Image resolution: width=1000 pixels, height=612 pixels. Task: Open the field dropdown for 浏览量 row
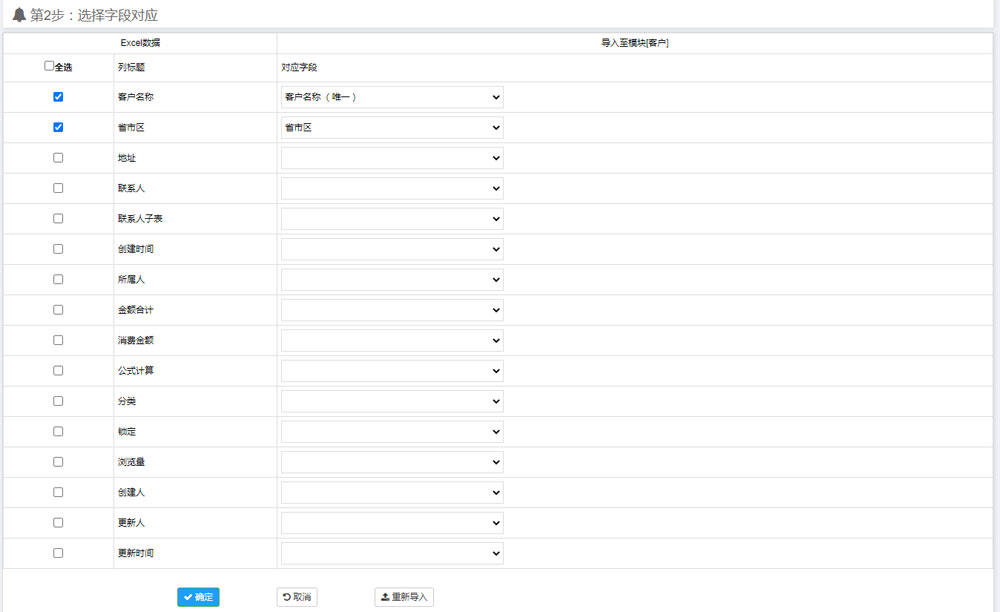point(392,462)
